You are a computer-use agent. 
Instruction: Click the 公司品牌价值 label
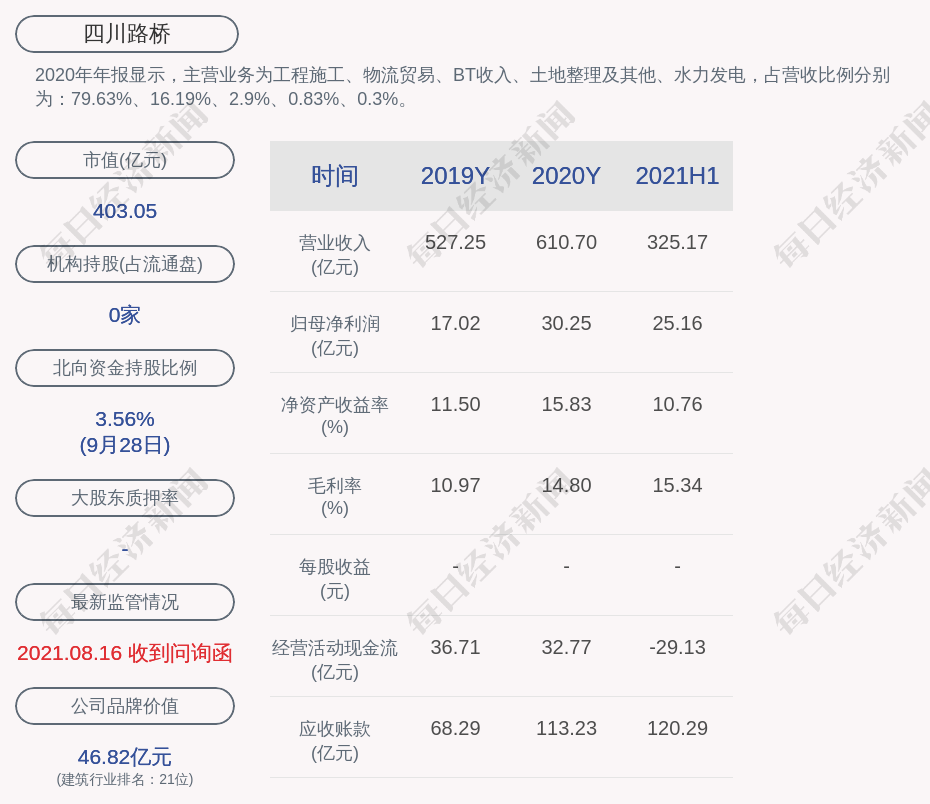point(124,705)
